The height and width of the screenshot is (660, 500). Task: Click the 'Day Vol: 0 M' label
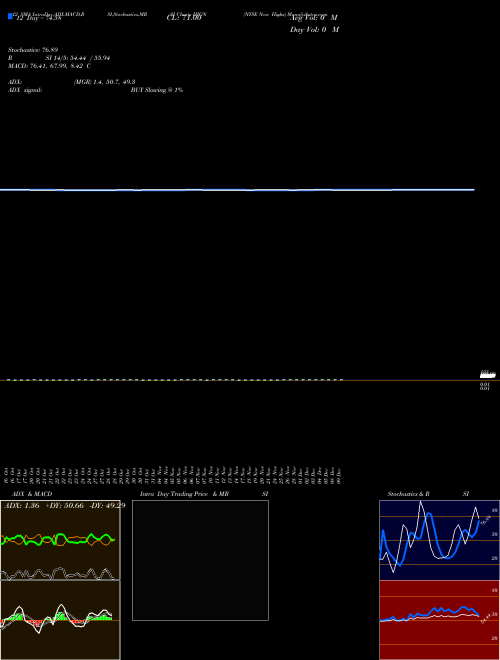(314, 30)
